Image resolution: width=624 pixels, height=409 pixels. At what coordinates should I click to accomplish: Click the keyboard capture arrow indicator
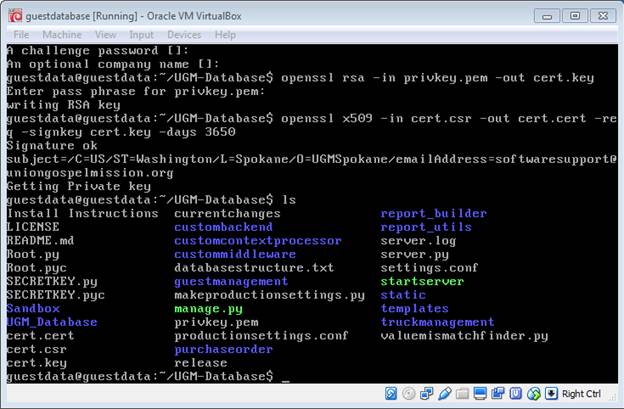(549, 393)
